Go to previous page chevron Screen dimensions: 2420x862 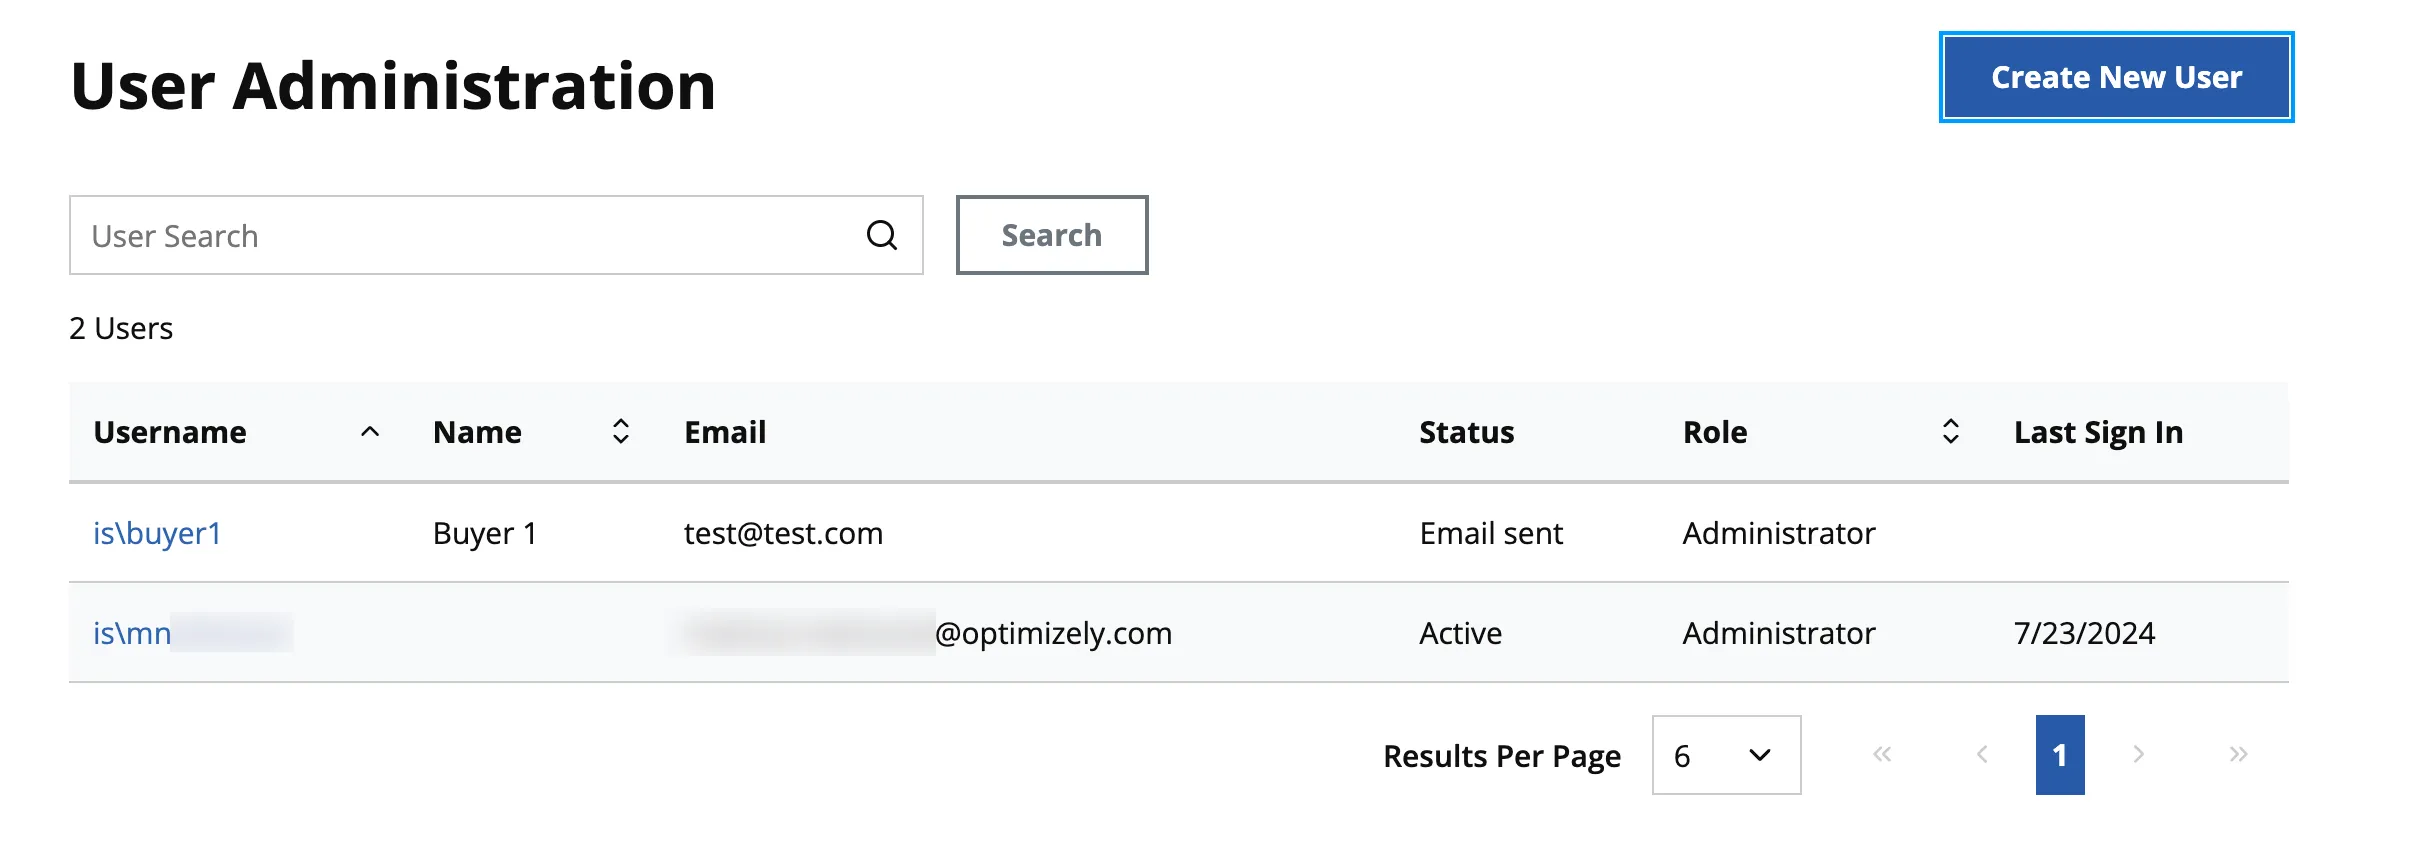(1982, 754)
